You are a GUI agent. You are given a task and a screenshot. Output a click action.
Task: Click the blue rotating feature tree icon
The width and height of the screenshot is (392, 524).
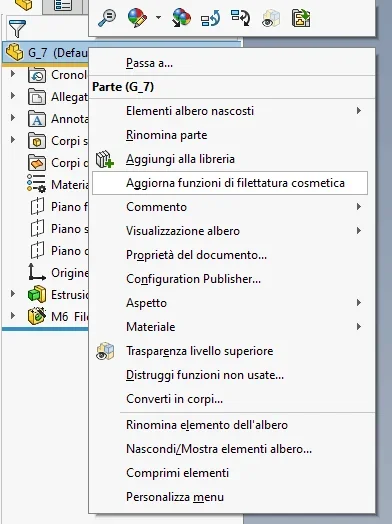[211, 18]
